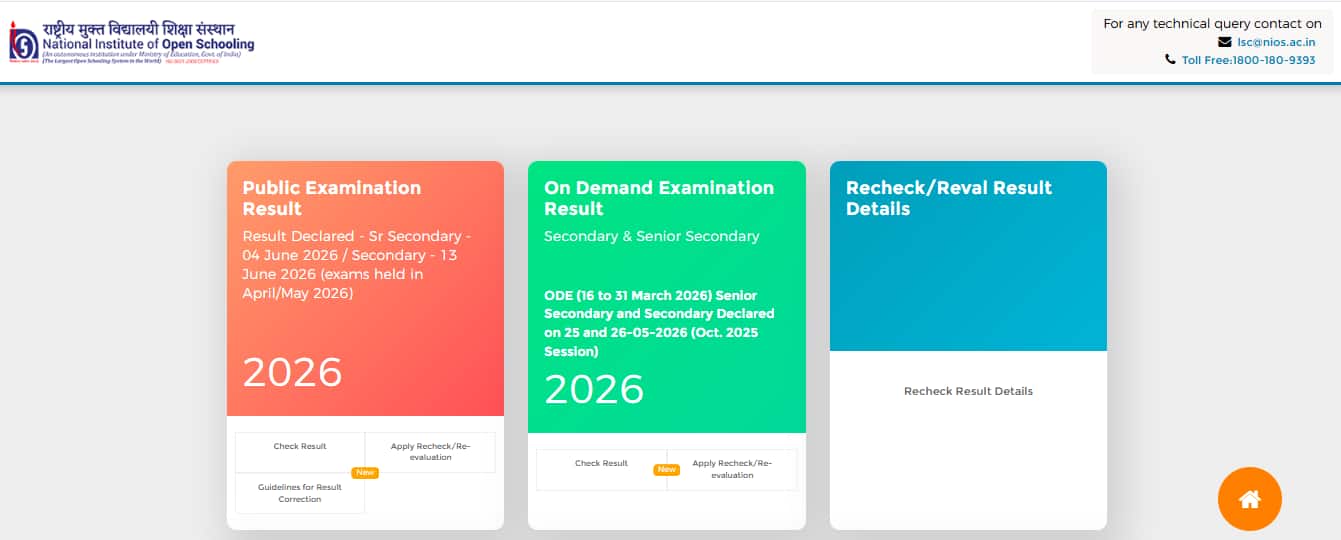Open Apply Recheck/Re-evaluation under On Demand Examination

732,469
